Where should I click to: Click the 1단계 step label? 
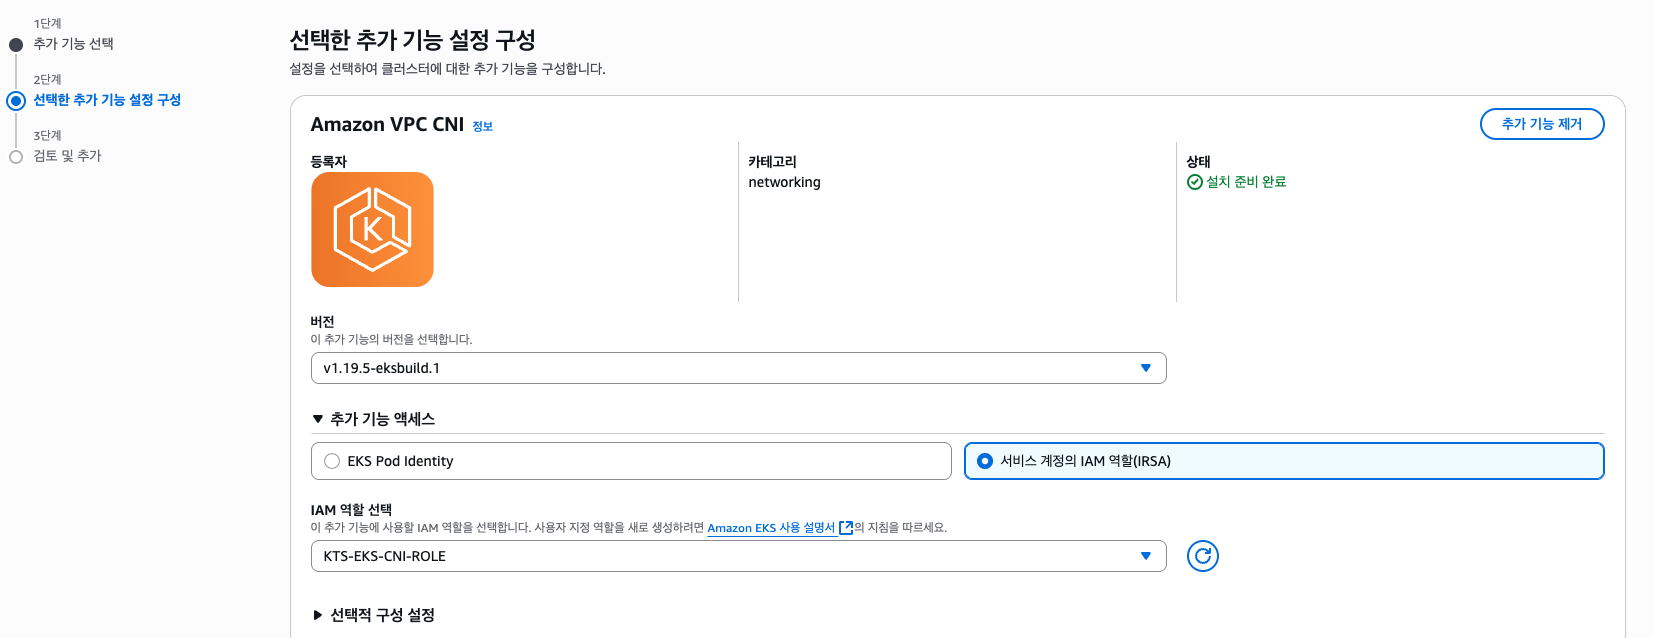point(47,23)
